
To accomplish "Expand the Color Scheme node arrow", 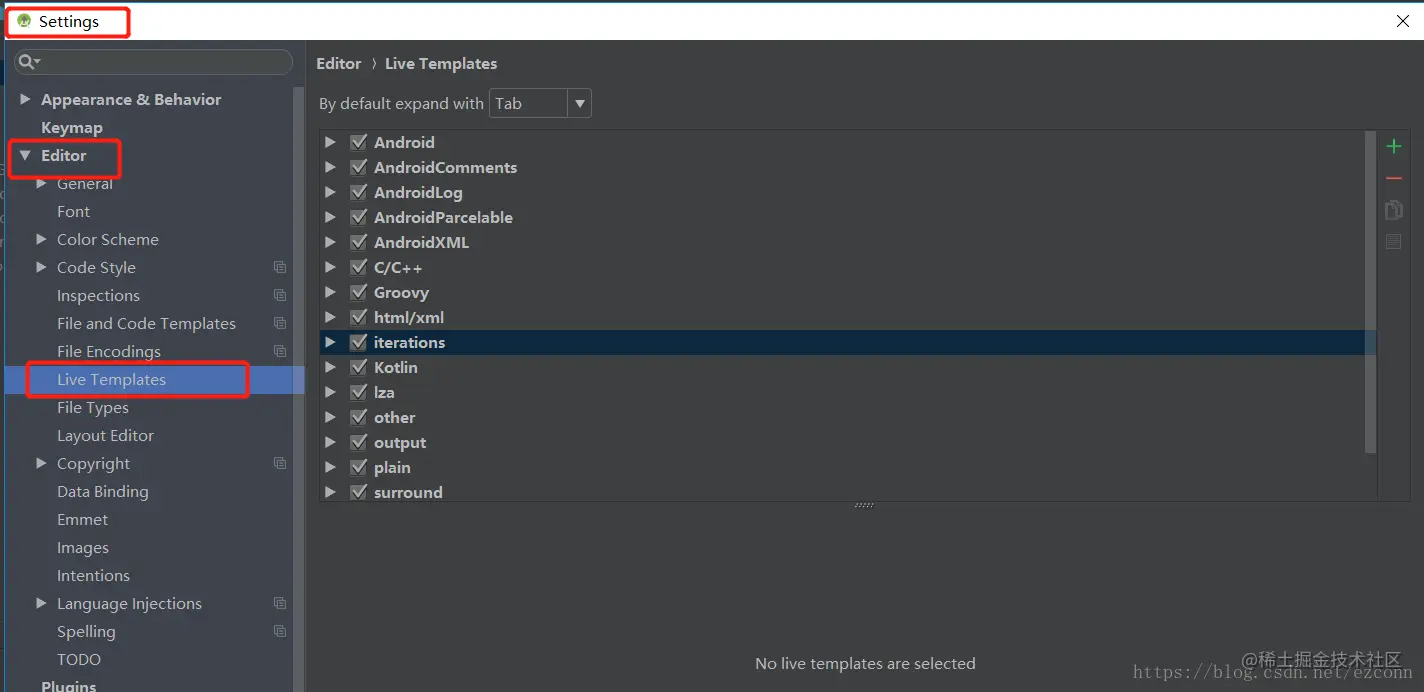I will click(x=41, y=239).
